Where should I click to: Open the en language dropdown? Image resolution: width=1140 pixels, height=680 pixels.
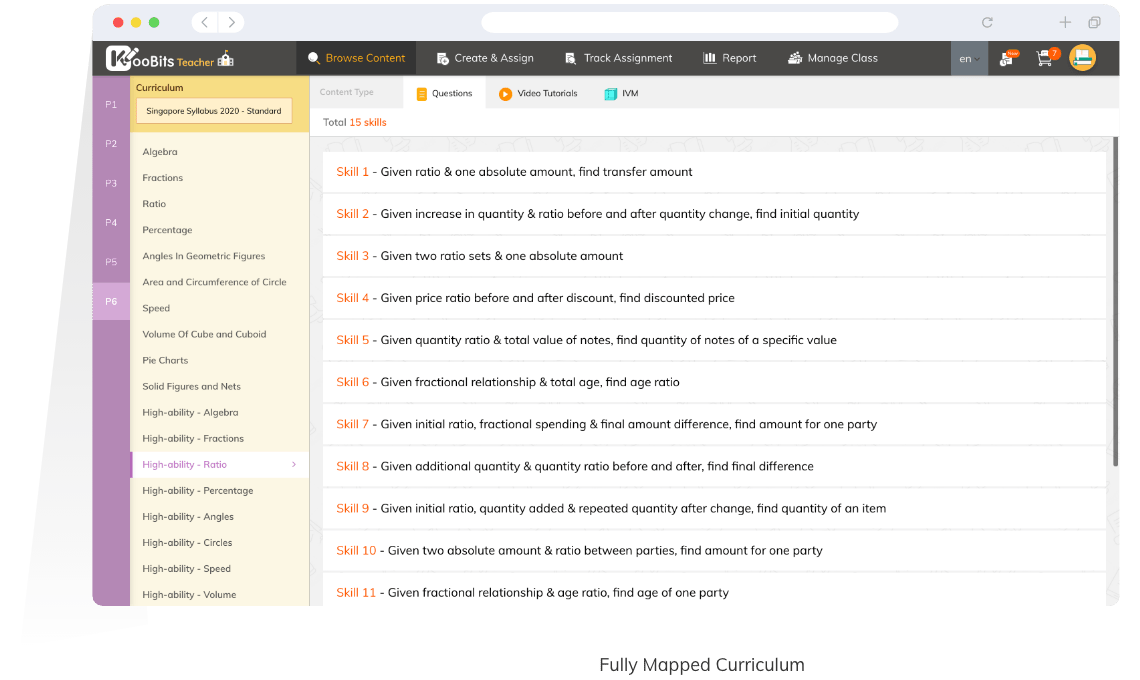969,58
